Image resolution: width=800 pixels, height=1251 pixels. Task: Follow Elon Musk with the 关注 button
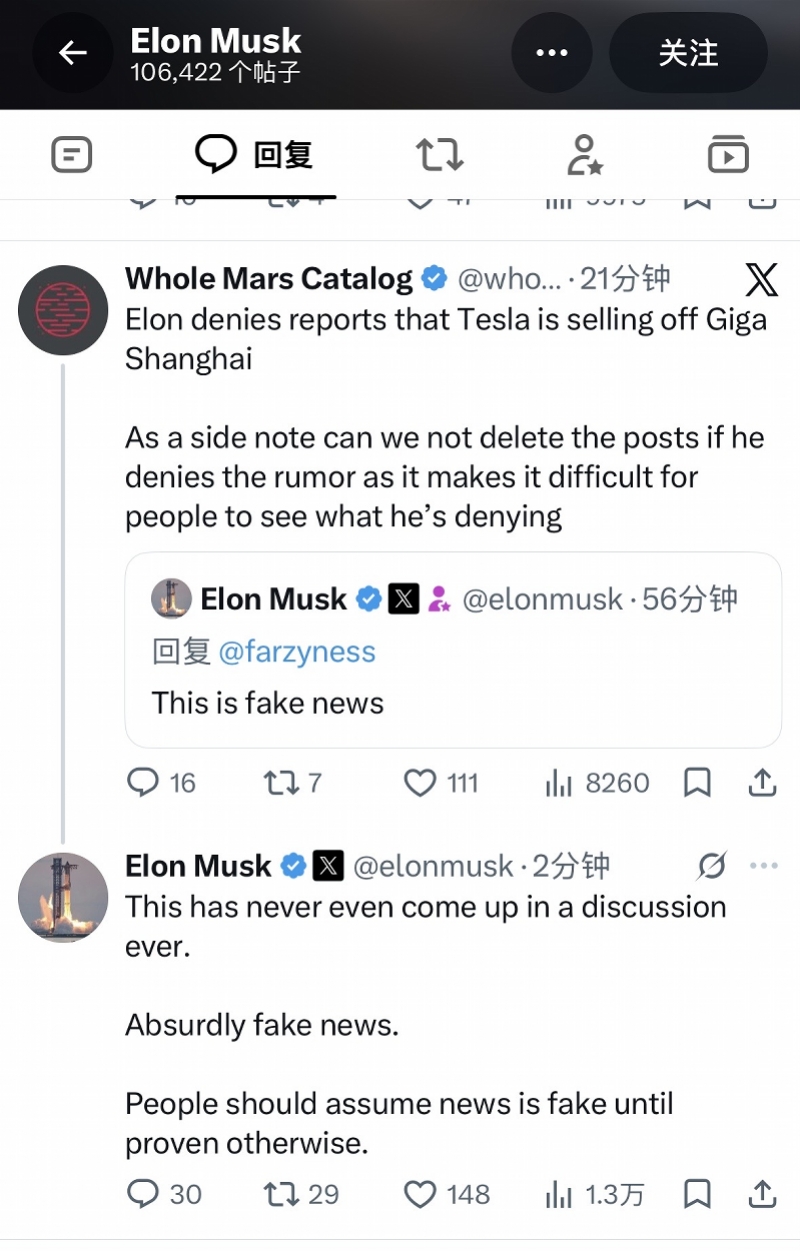[688, 53]
